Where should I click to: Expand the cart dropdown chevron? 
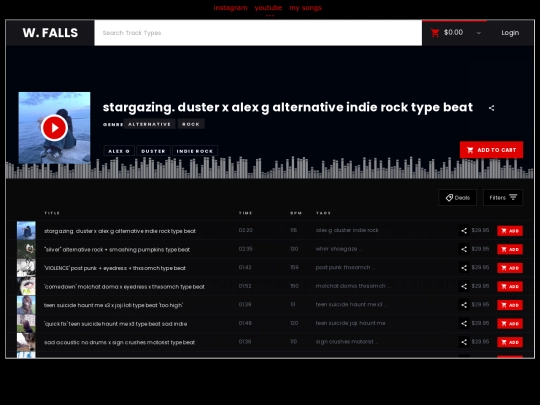coord(479,33)
